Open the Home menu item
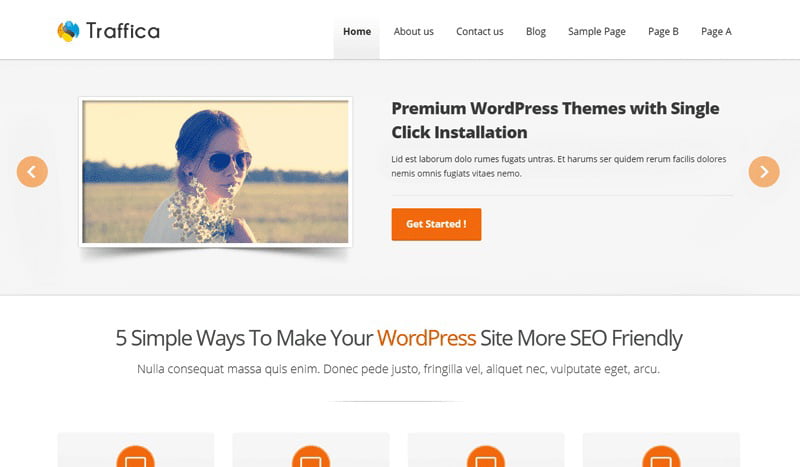This screenshot has width=800, height=467. click(x=357, y=32)
